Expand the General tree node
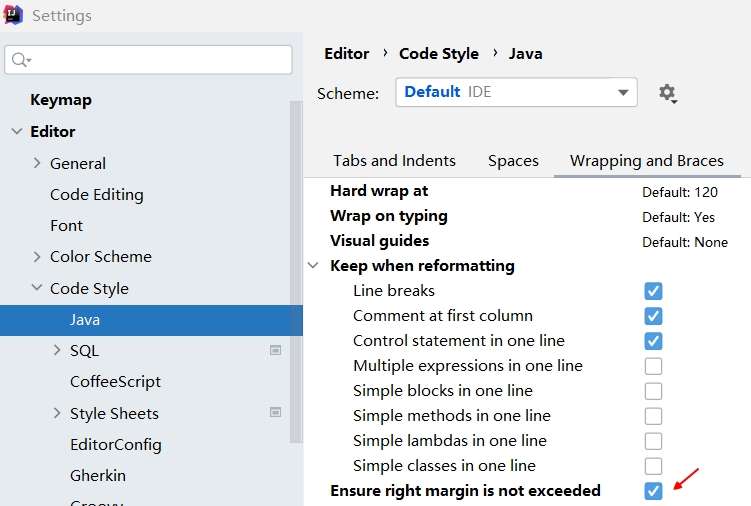 (37, 163)
